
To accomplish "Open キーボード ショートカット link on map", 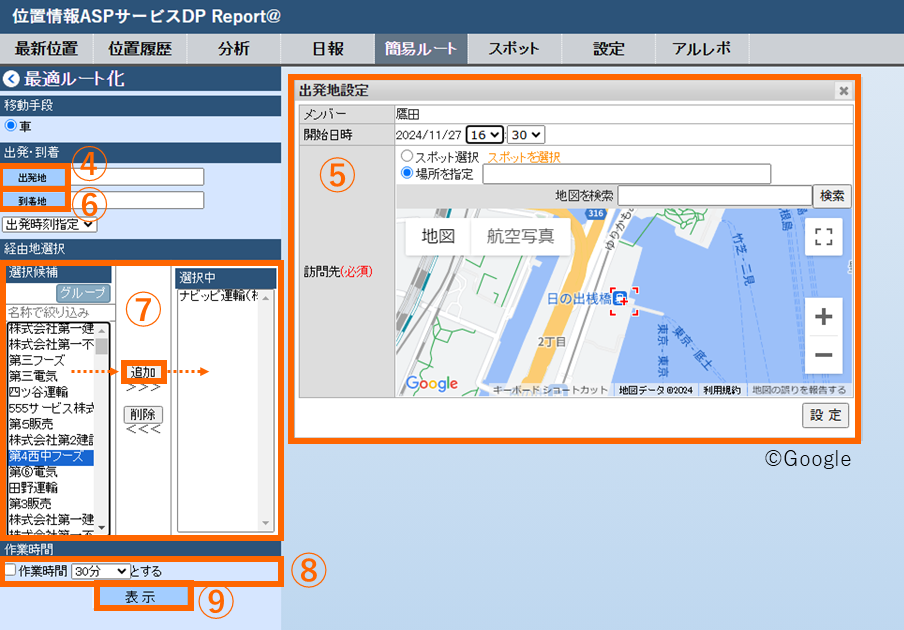I will tap(549, 390).
